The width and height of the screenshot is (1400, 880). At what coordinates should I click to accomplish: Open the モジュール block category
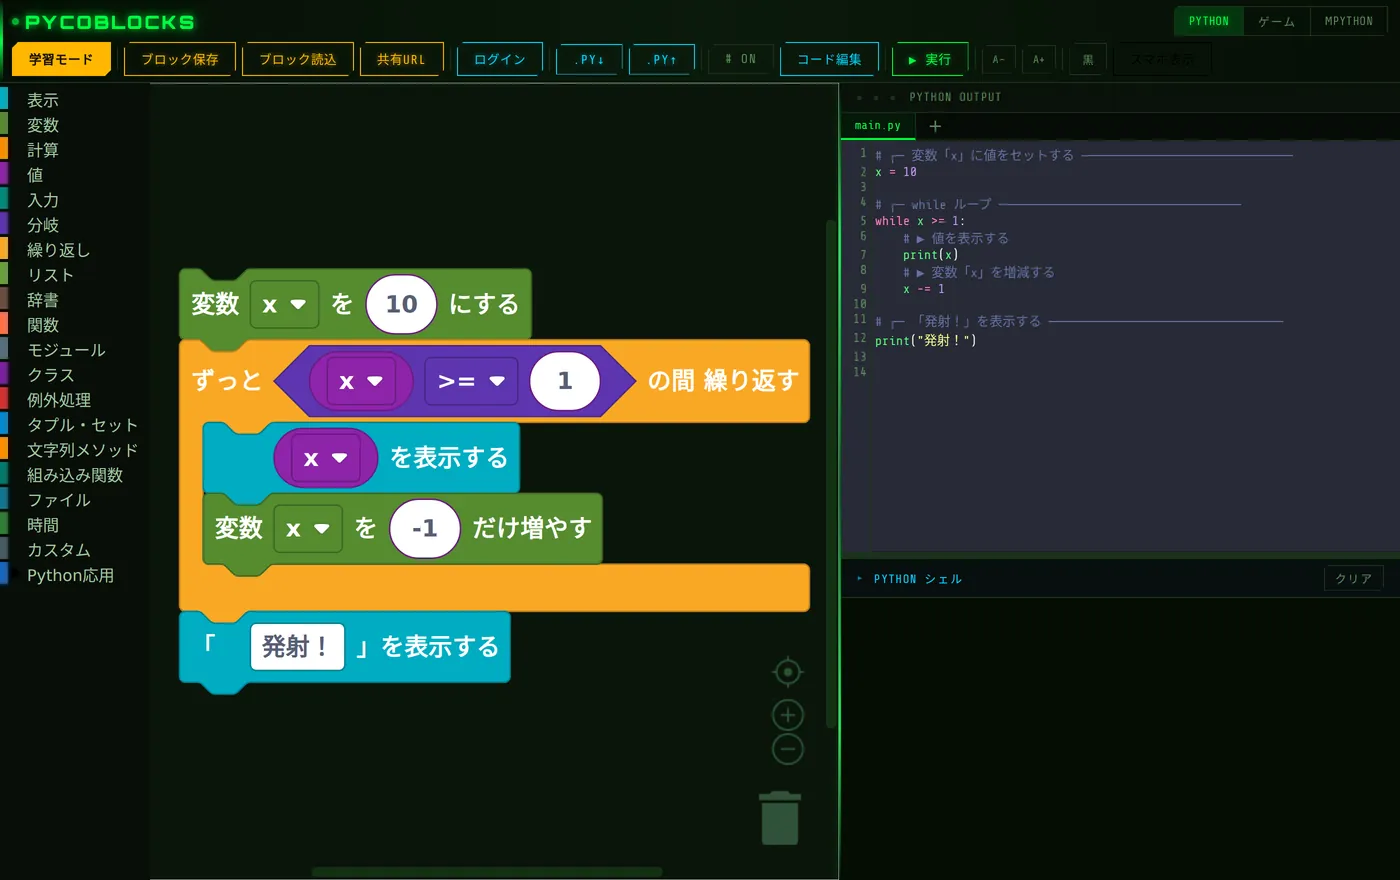pyautogui.click(x=66, y=350)
